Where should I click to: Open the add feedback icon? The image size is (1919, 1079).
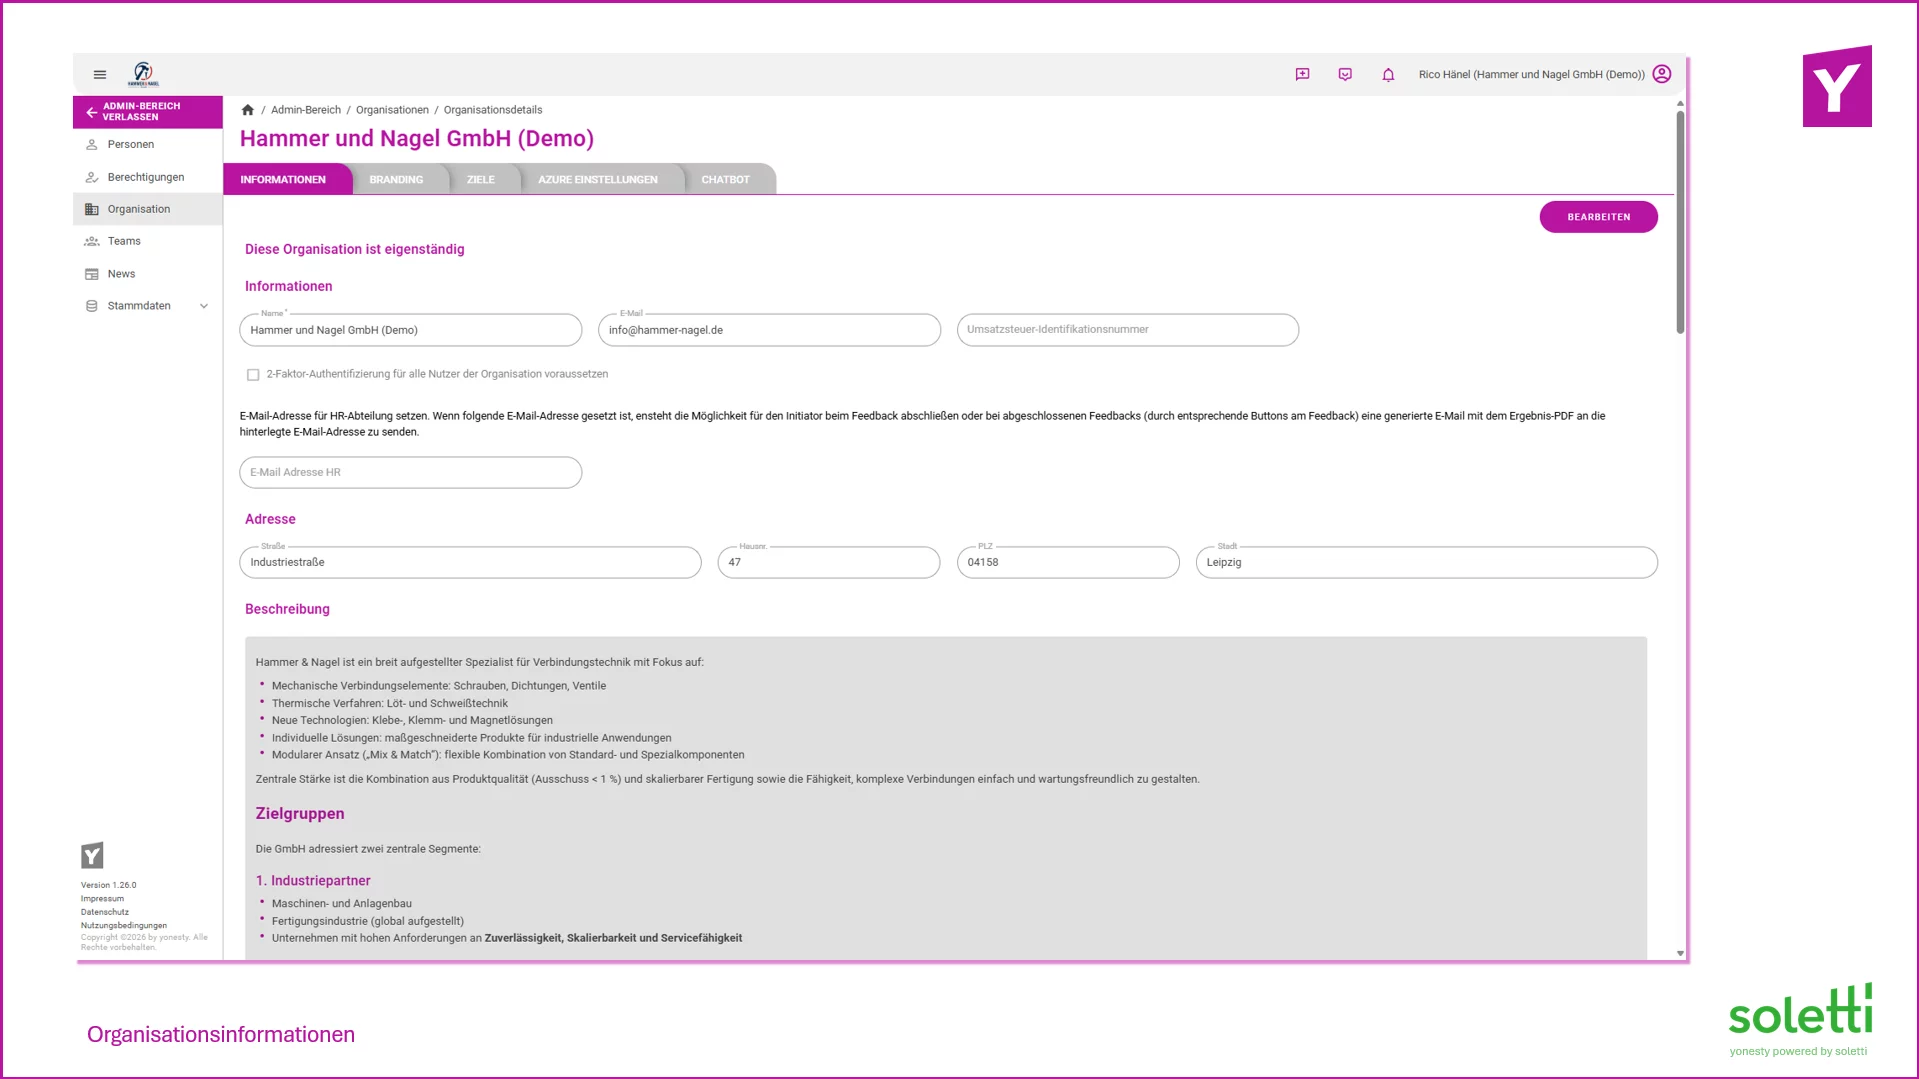1302,74
